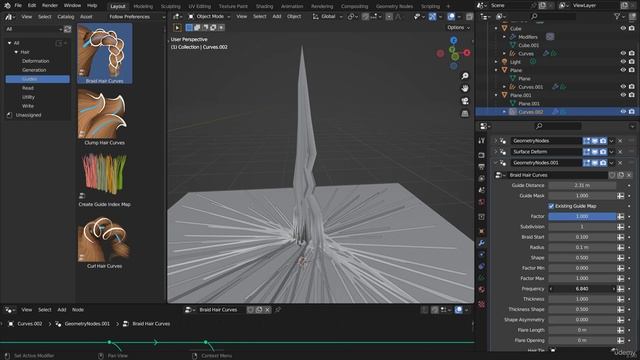Select the Deformation catalog

coord(36,61)
